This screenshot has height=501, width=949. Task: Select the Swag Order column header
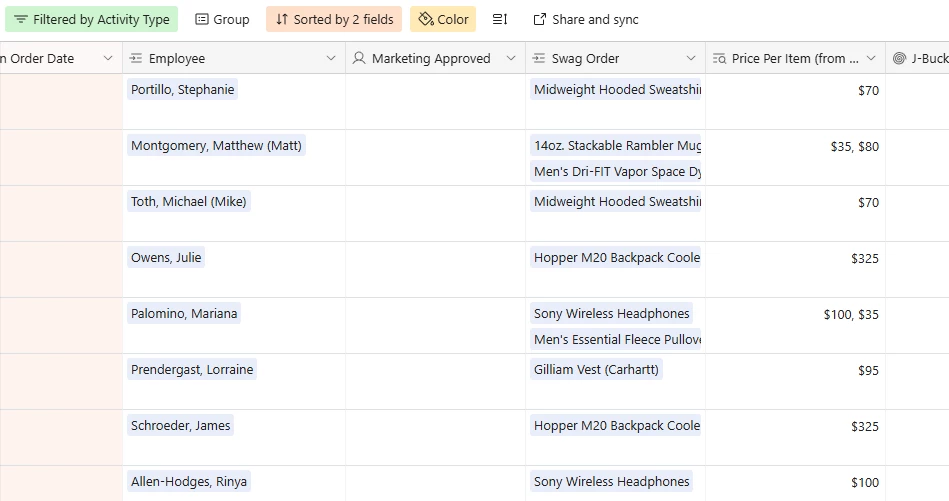[615, 58]
